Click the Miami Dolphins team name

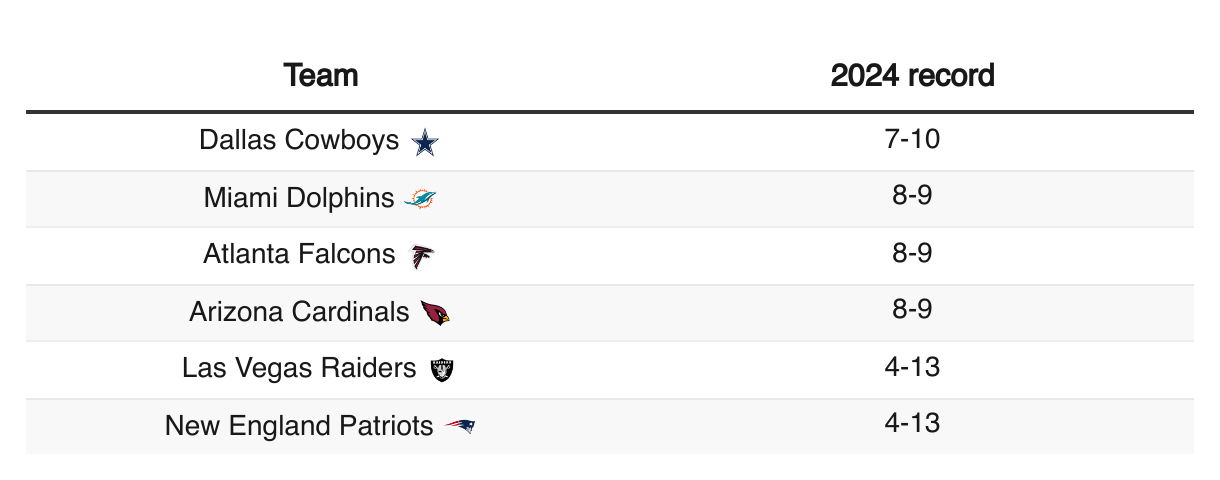299,198
